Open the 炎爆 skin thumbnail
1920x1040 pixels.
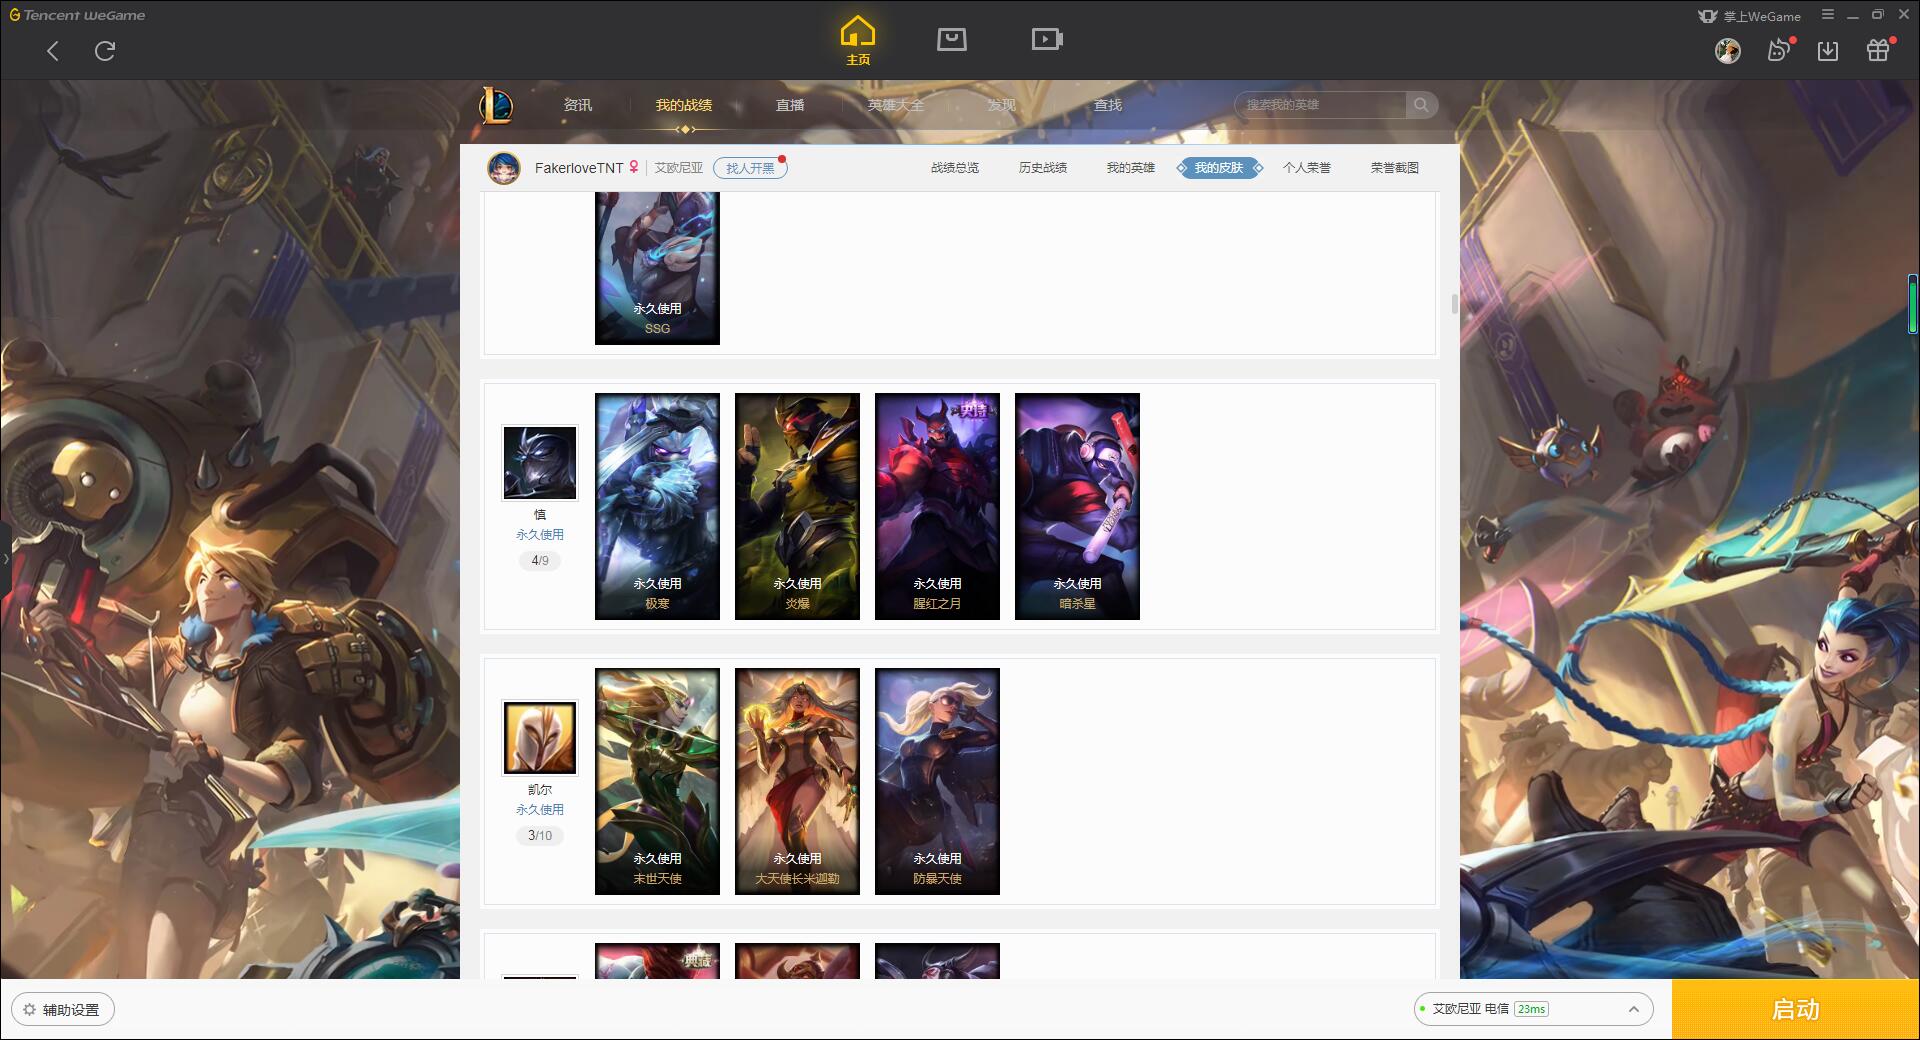(x=797, y=506)
